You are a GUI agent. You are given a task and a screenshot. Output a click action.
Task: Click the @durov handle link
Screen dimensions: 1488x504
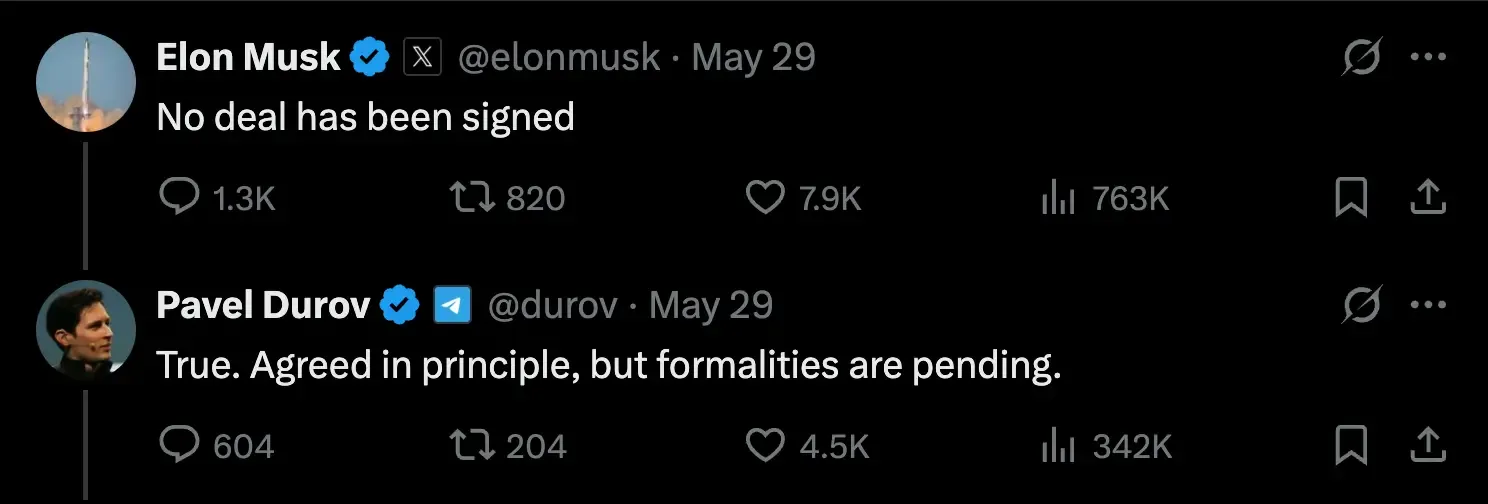[x=551, y=305]
